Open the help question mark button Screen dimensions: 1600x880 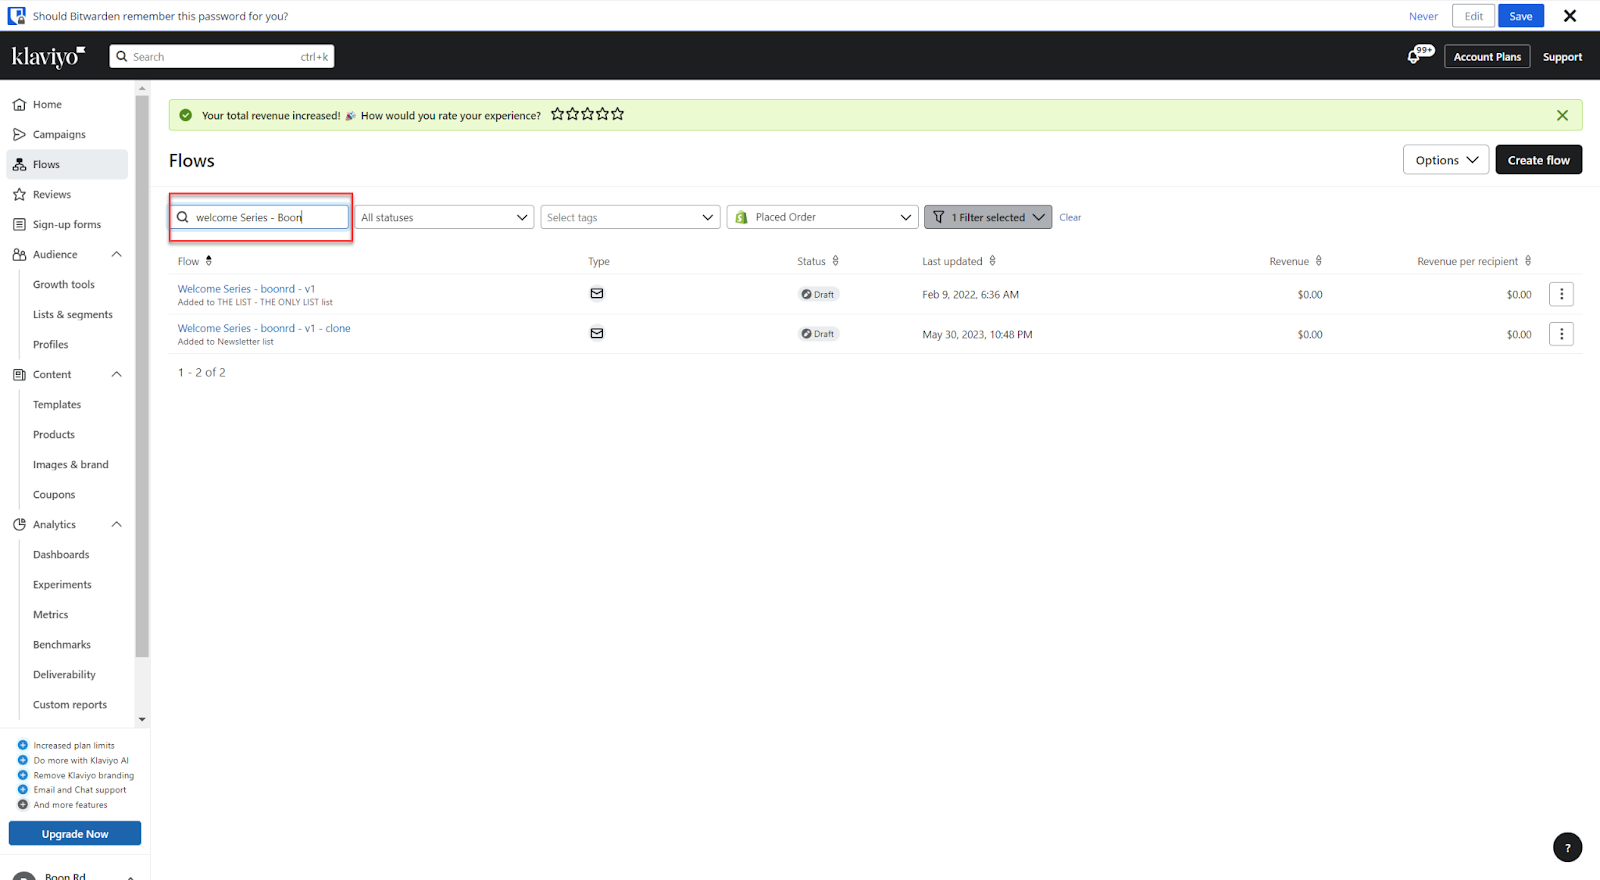[x=1567, y=847]
